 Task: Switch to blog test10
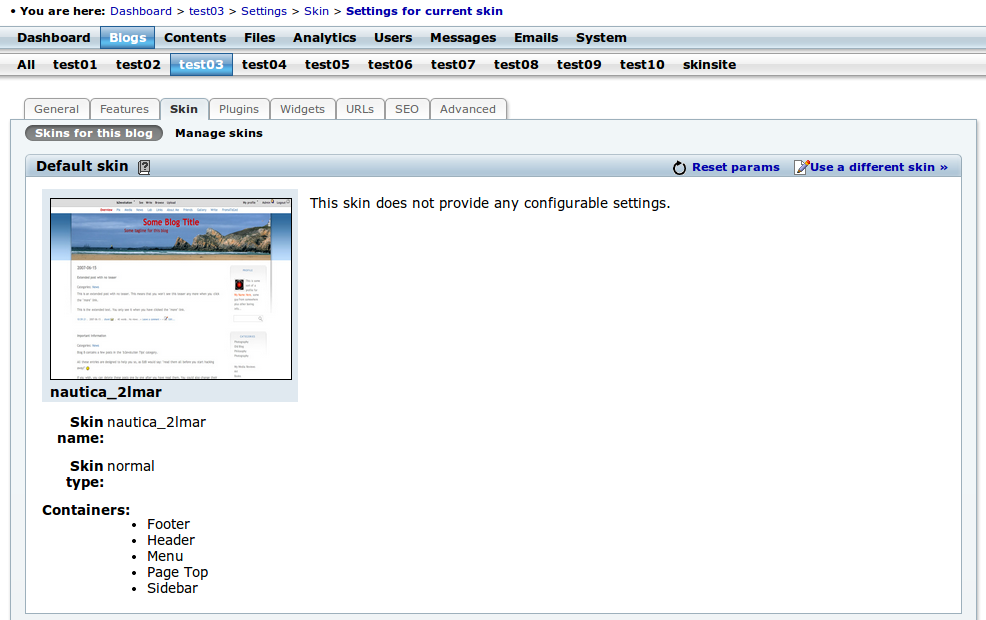pyautogui.click(x=642, y=65)
